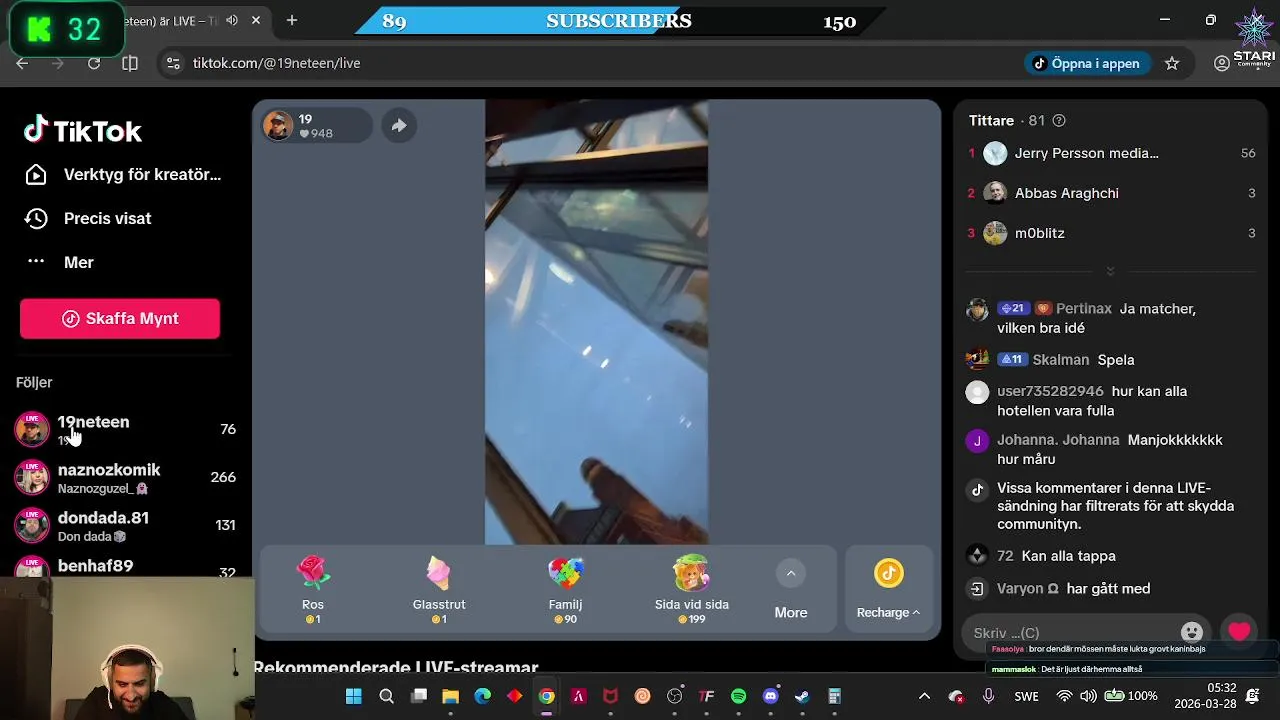Click the comment input field Skriv
The width and height of the screenshot is (1280, 720).
(x=1070, y=632)
